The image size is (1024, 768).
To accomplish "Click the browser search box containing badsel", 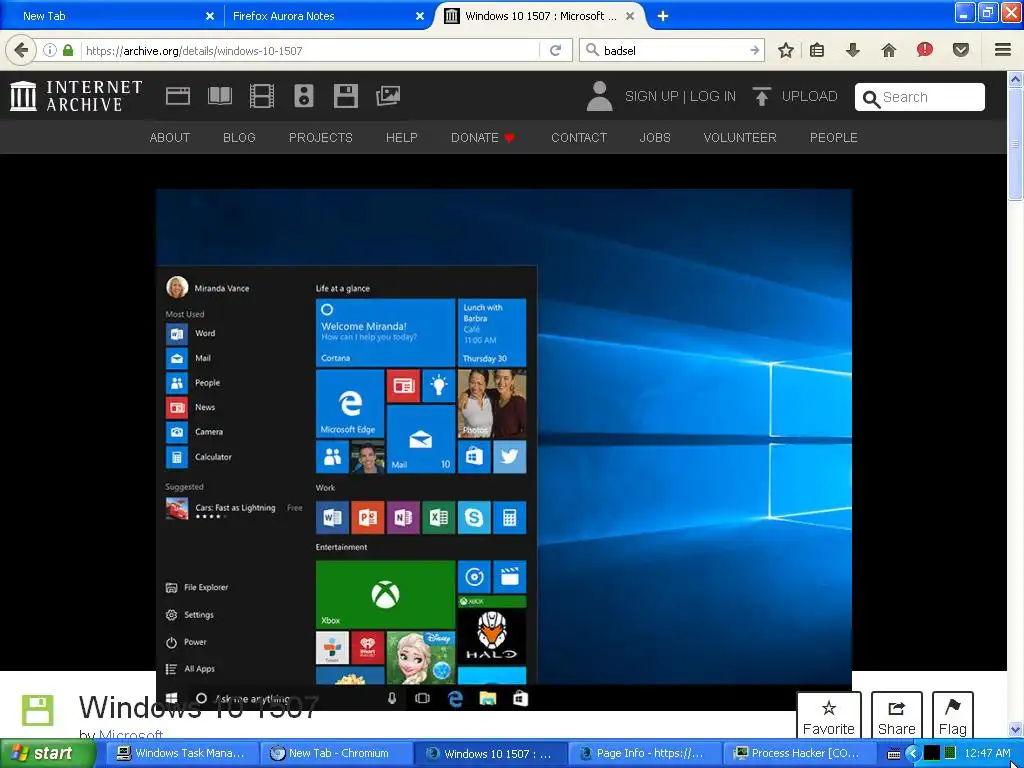I will [x=673, y=50].
